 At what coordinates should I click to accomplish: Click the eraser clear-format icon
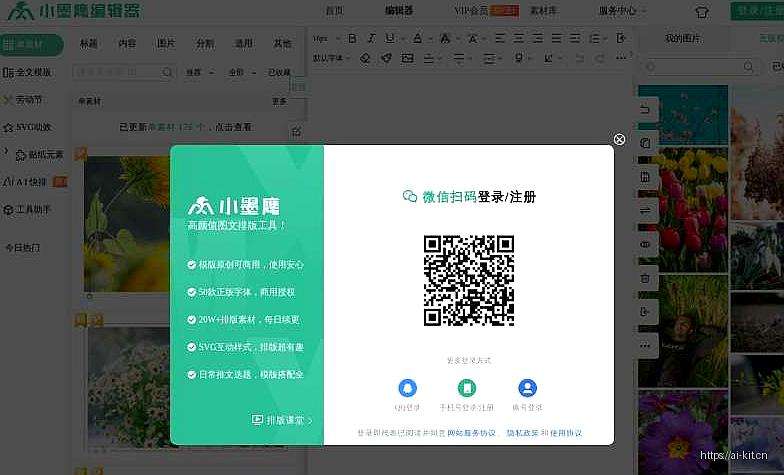pos(365,58)
